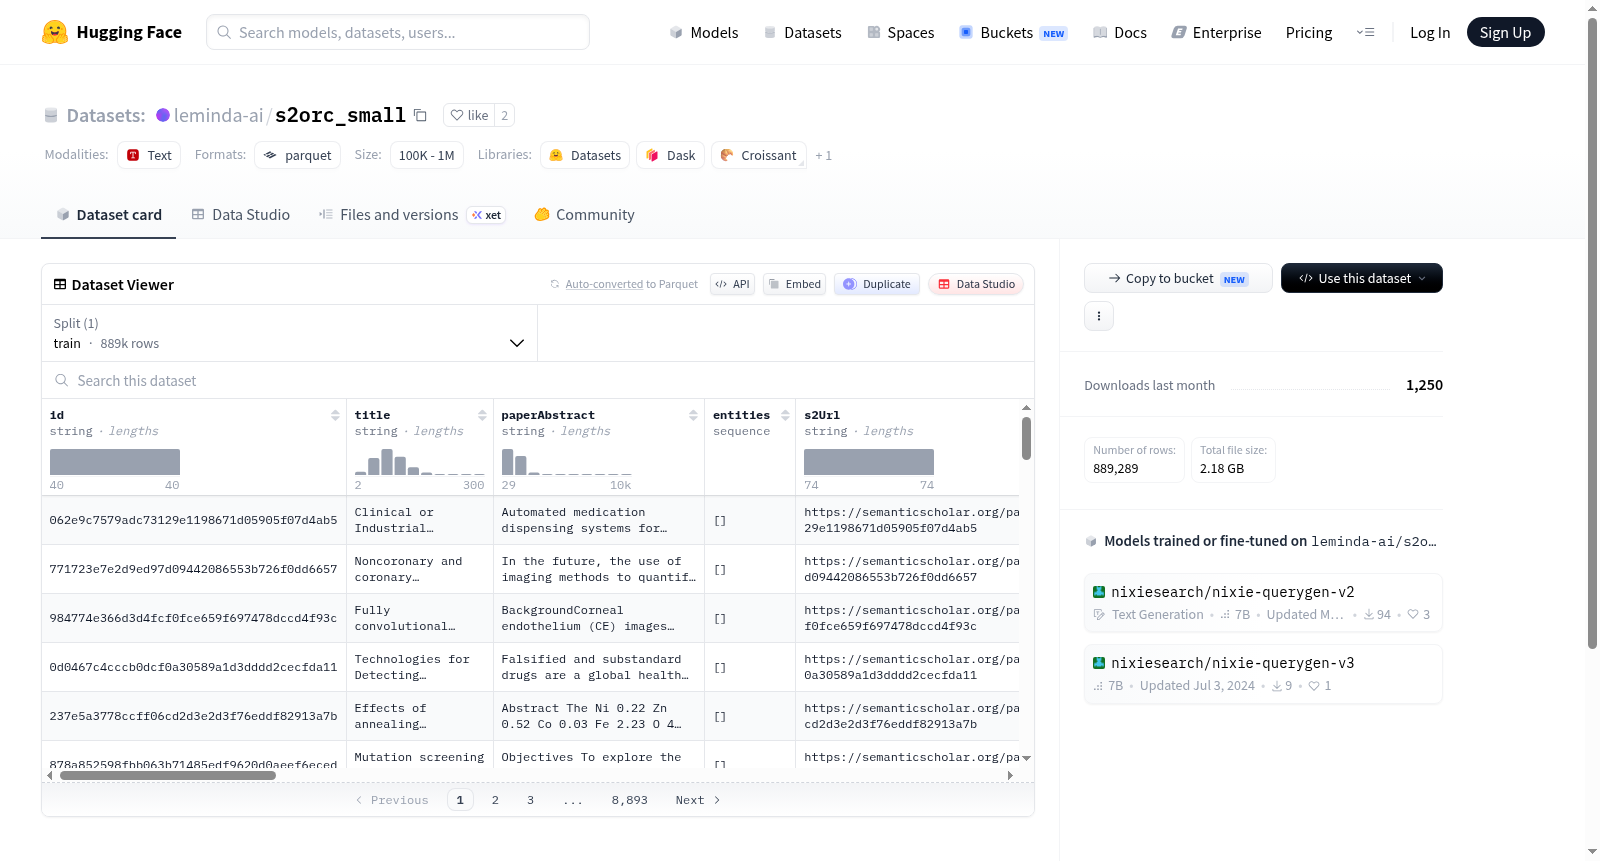The image size is (1600, 861).
Task: Switch to the Data Studio tab
Action: [241, 215]
